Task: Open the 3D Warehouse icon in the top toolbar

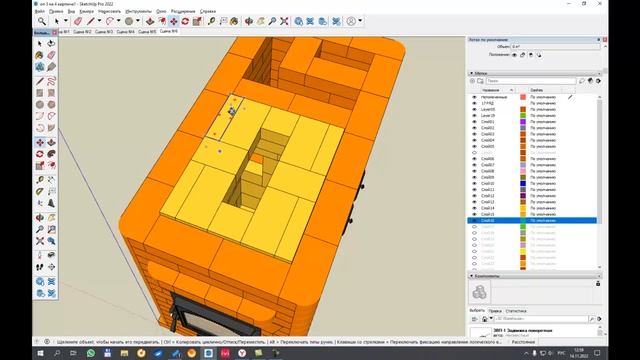Action: point(299,21)
